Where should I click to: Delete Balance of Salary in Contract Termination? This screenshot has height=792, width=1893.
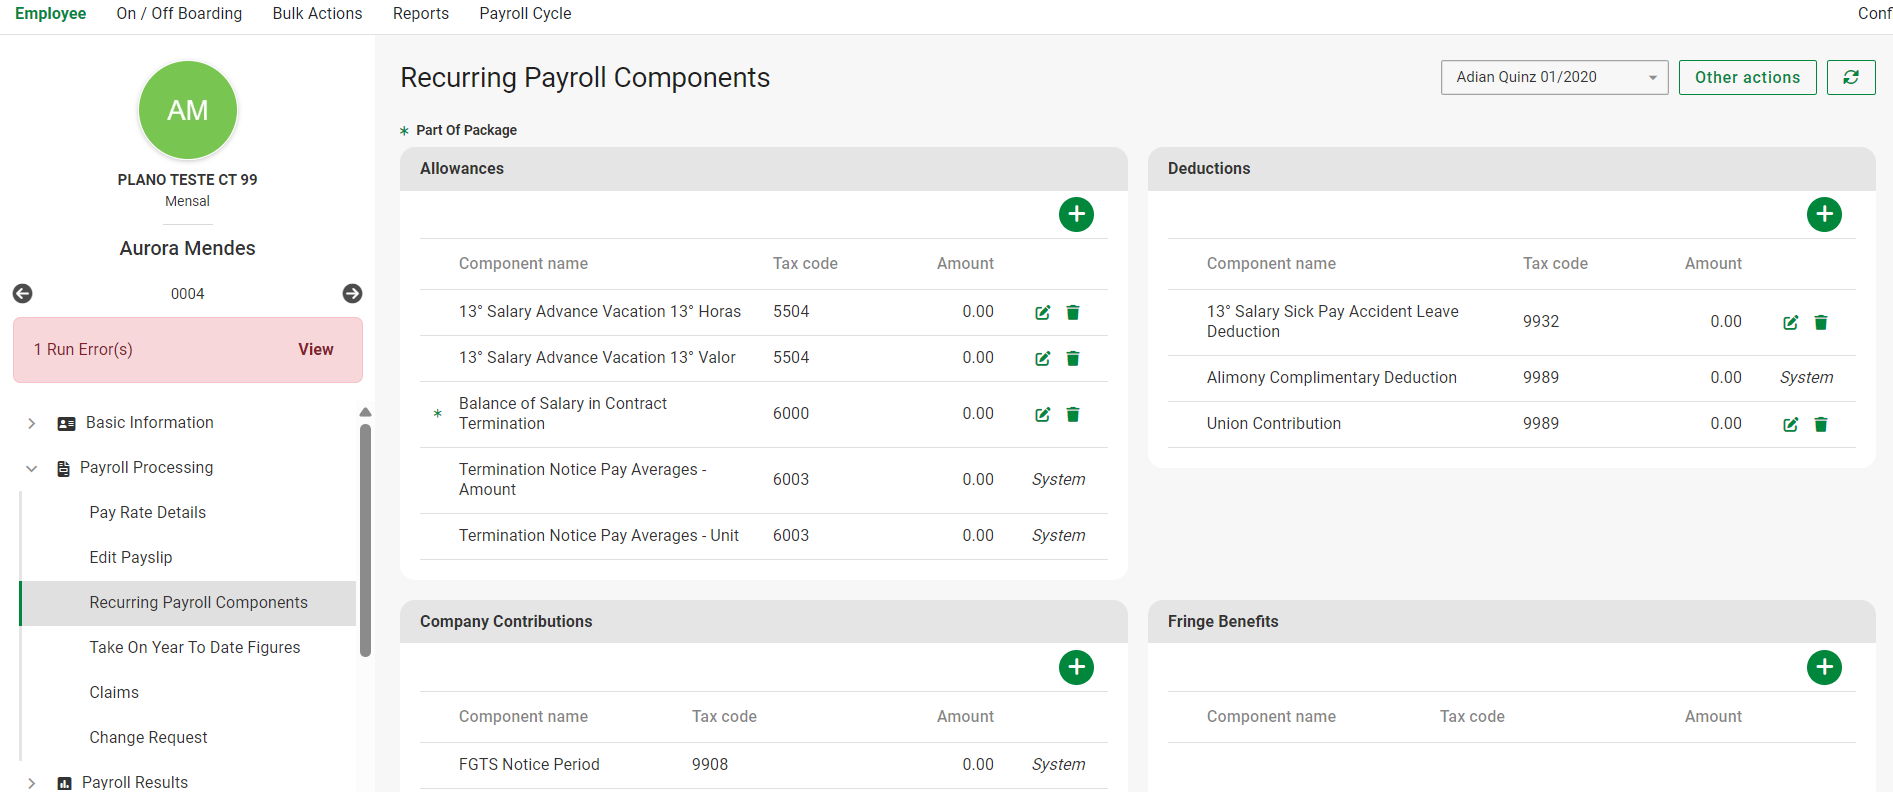[1073, 415]
